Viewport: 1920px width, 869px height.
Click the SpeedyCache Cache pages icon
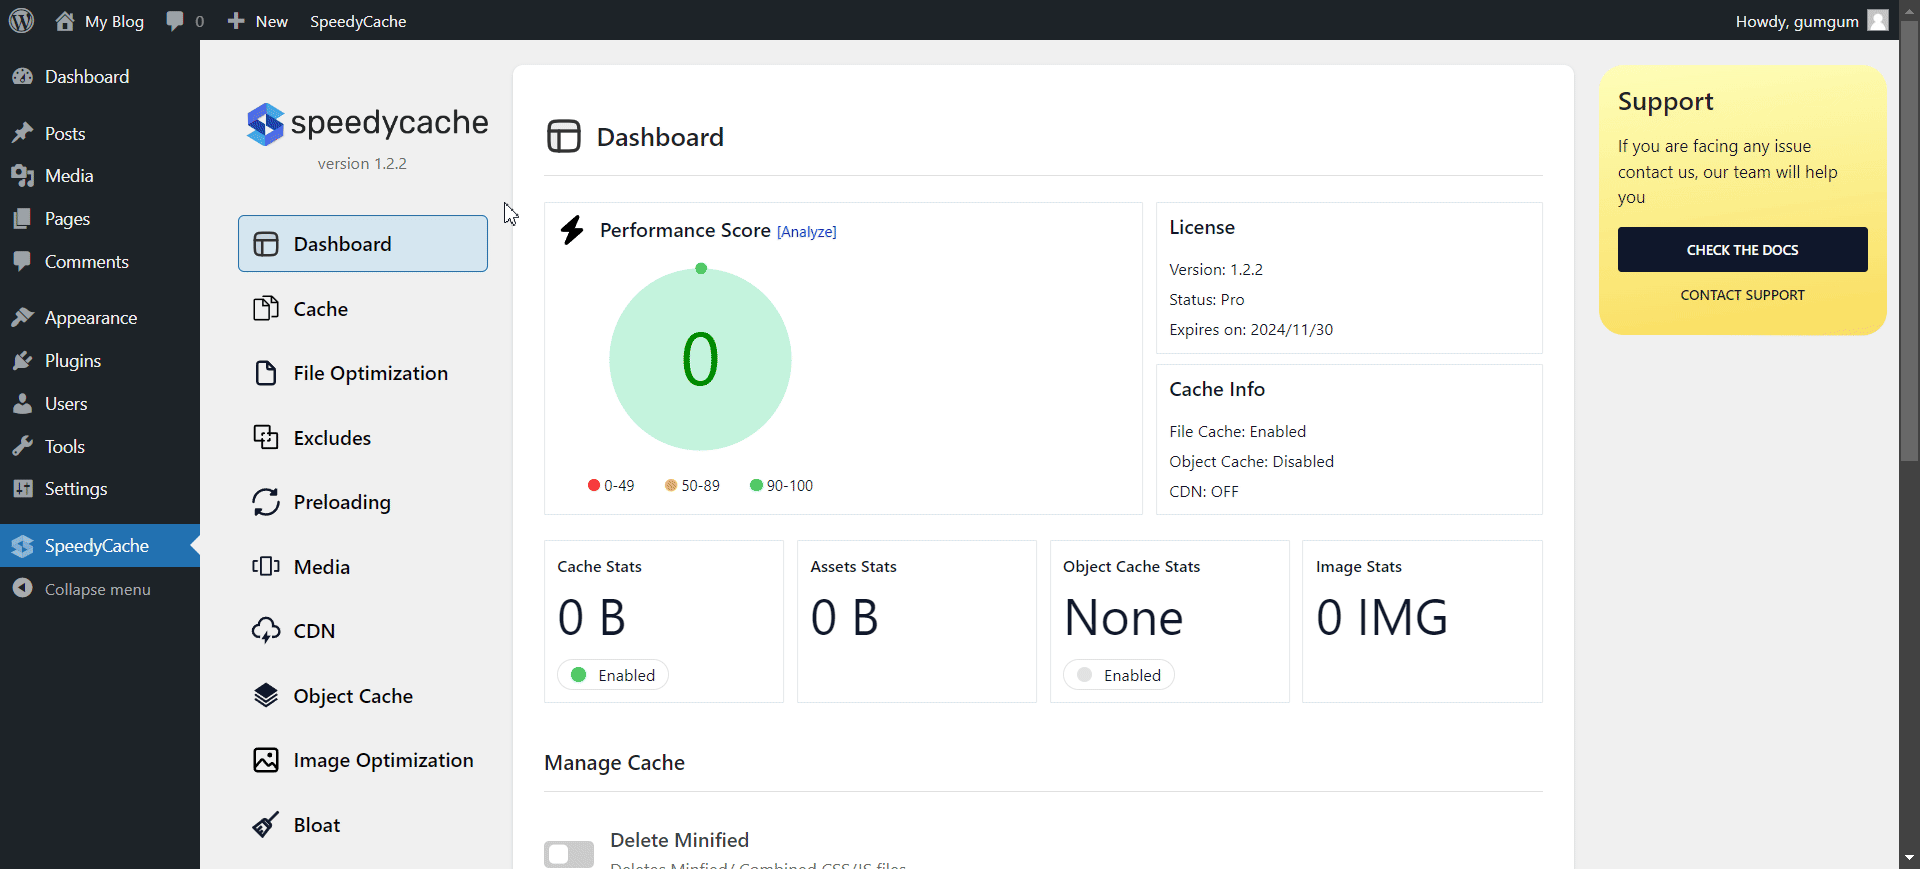[x=265, y=309]
